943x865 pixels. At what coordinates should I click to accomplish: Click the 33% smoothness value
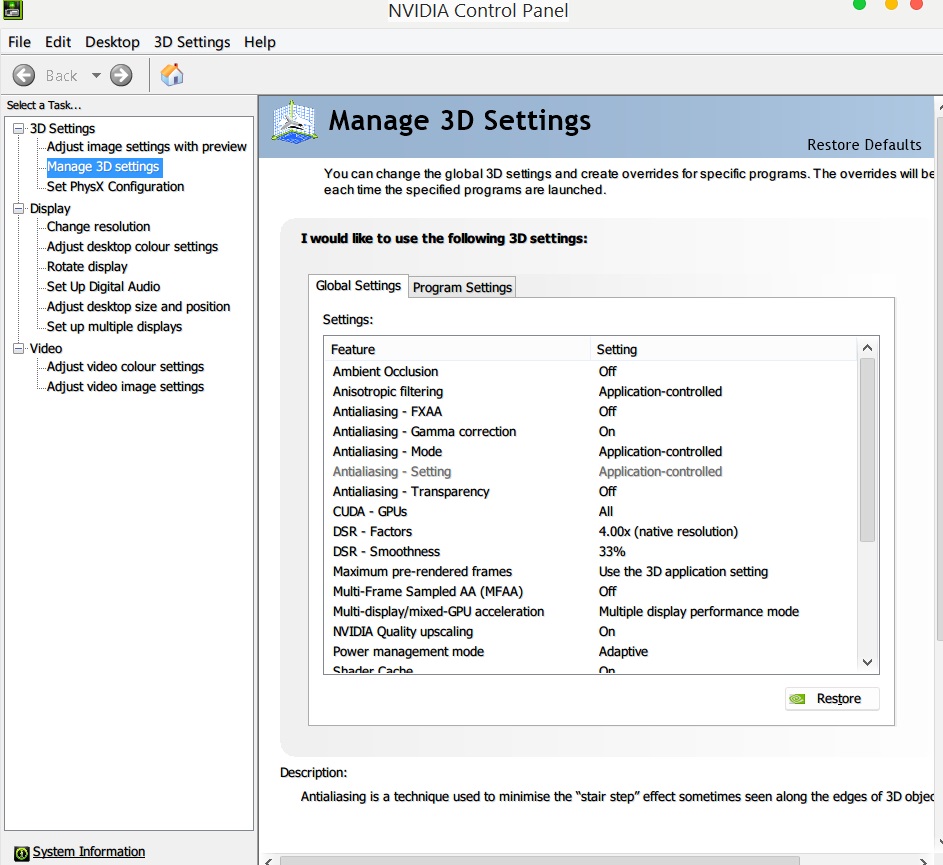tap(612, 552)
